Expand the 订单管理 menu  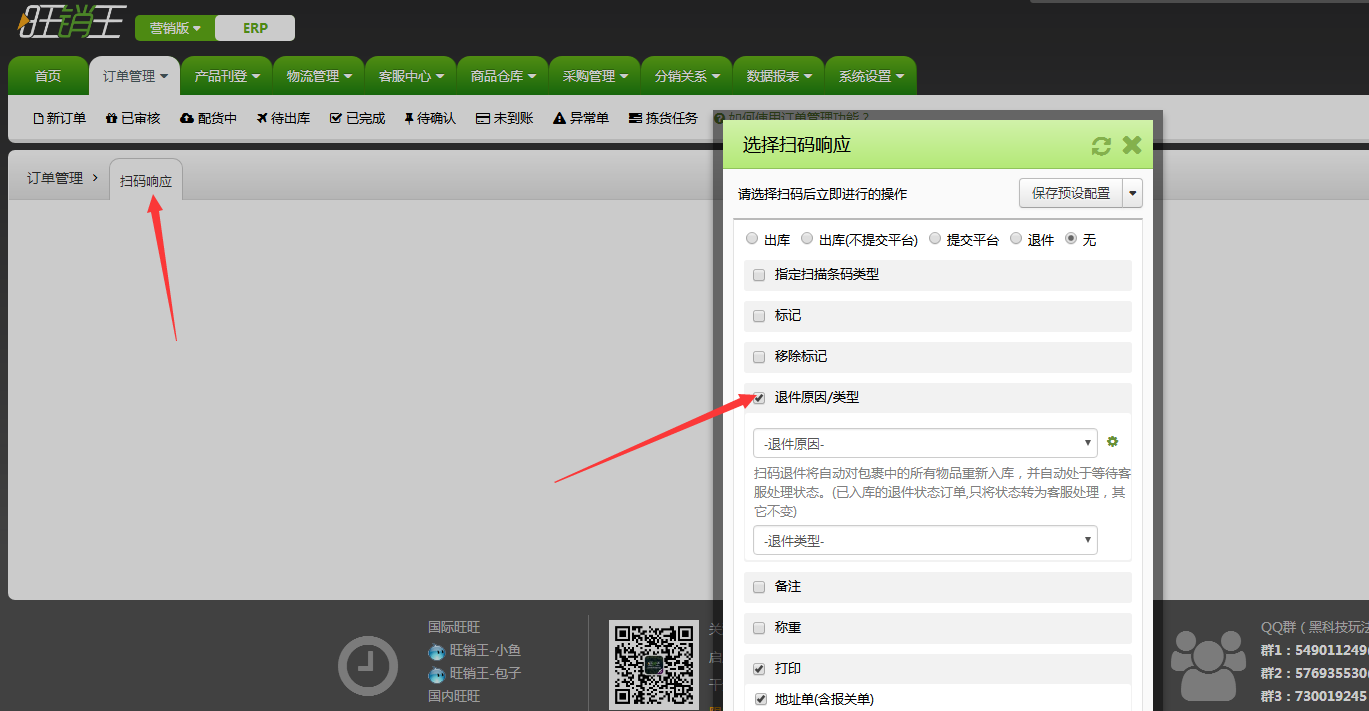134,76
